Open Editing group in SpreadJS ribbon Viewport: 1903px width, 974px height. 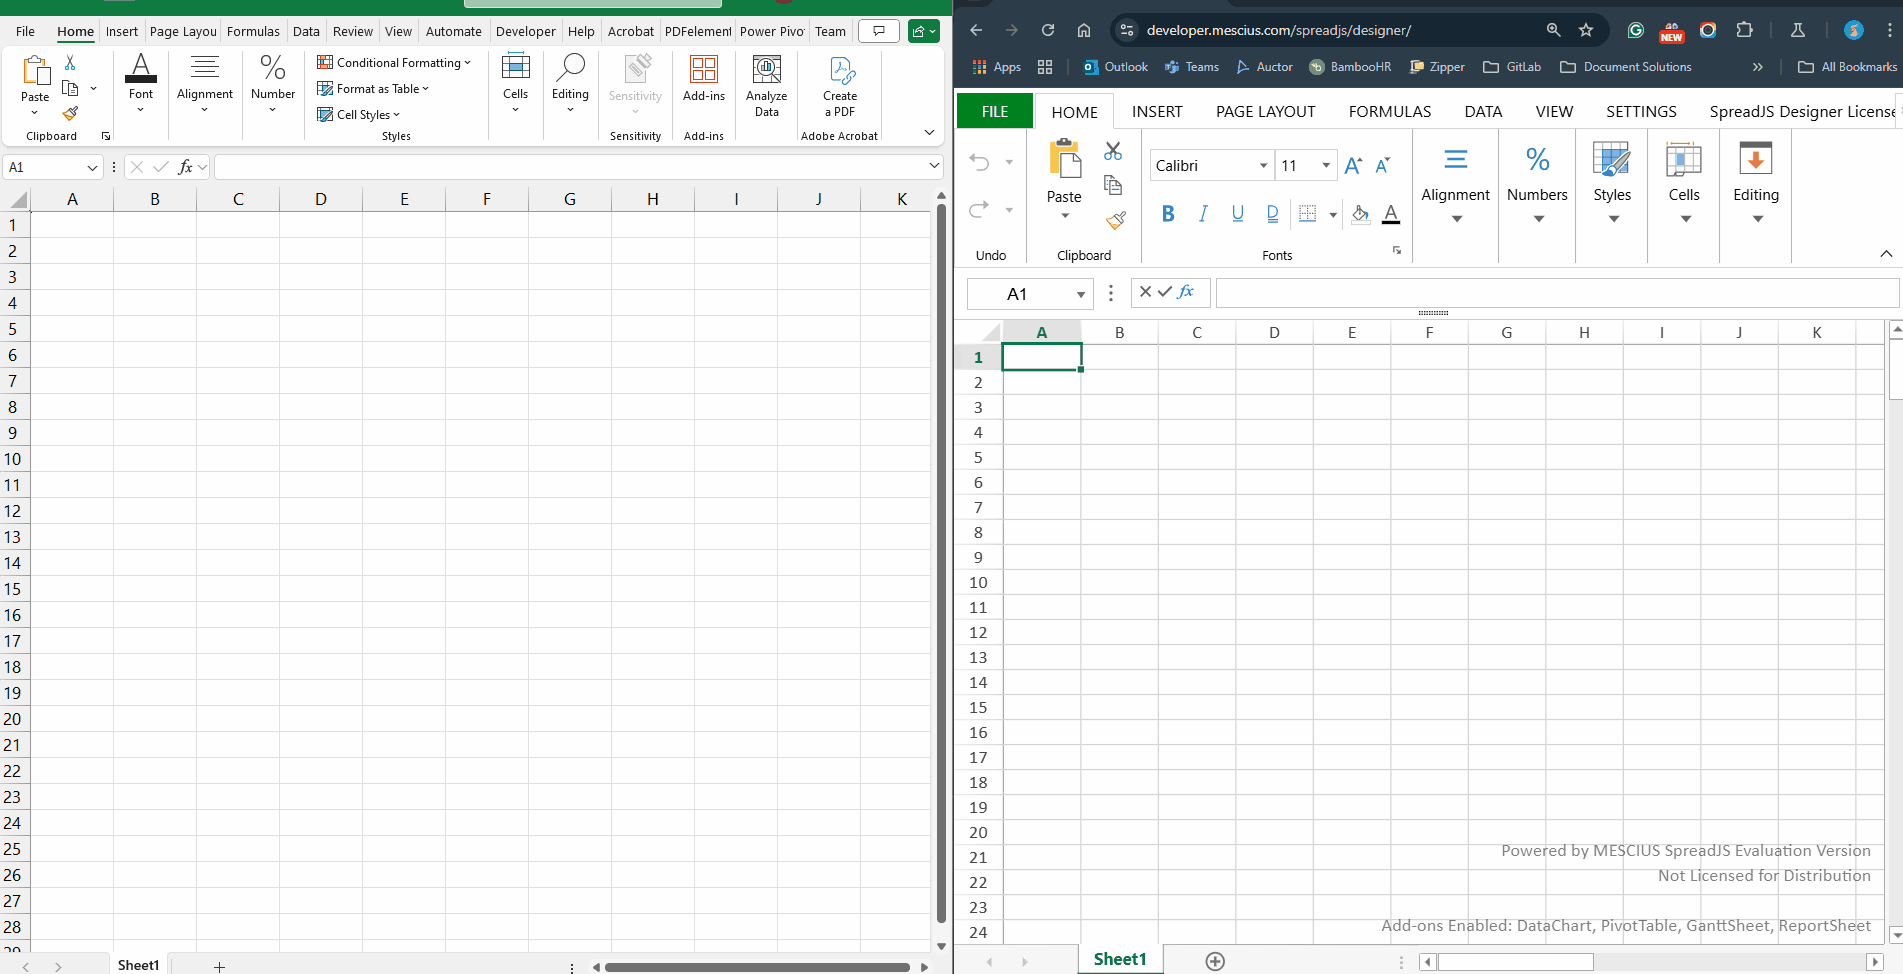click(1756, 183)
